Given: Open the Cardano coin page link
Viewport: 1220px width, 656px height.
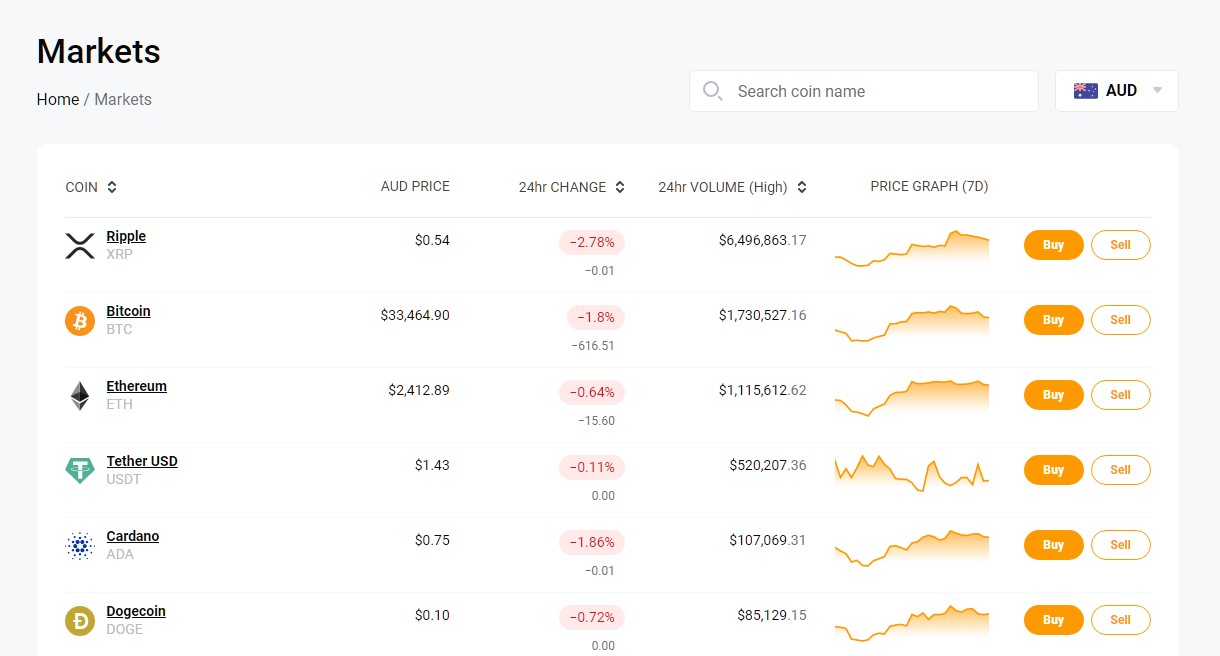Looking at the screenshot, I should [x=133, y=537].
